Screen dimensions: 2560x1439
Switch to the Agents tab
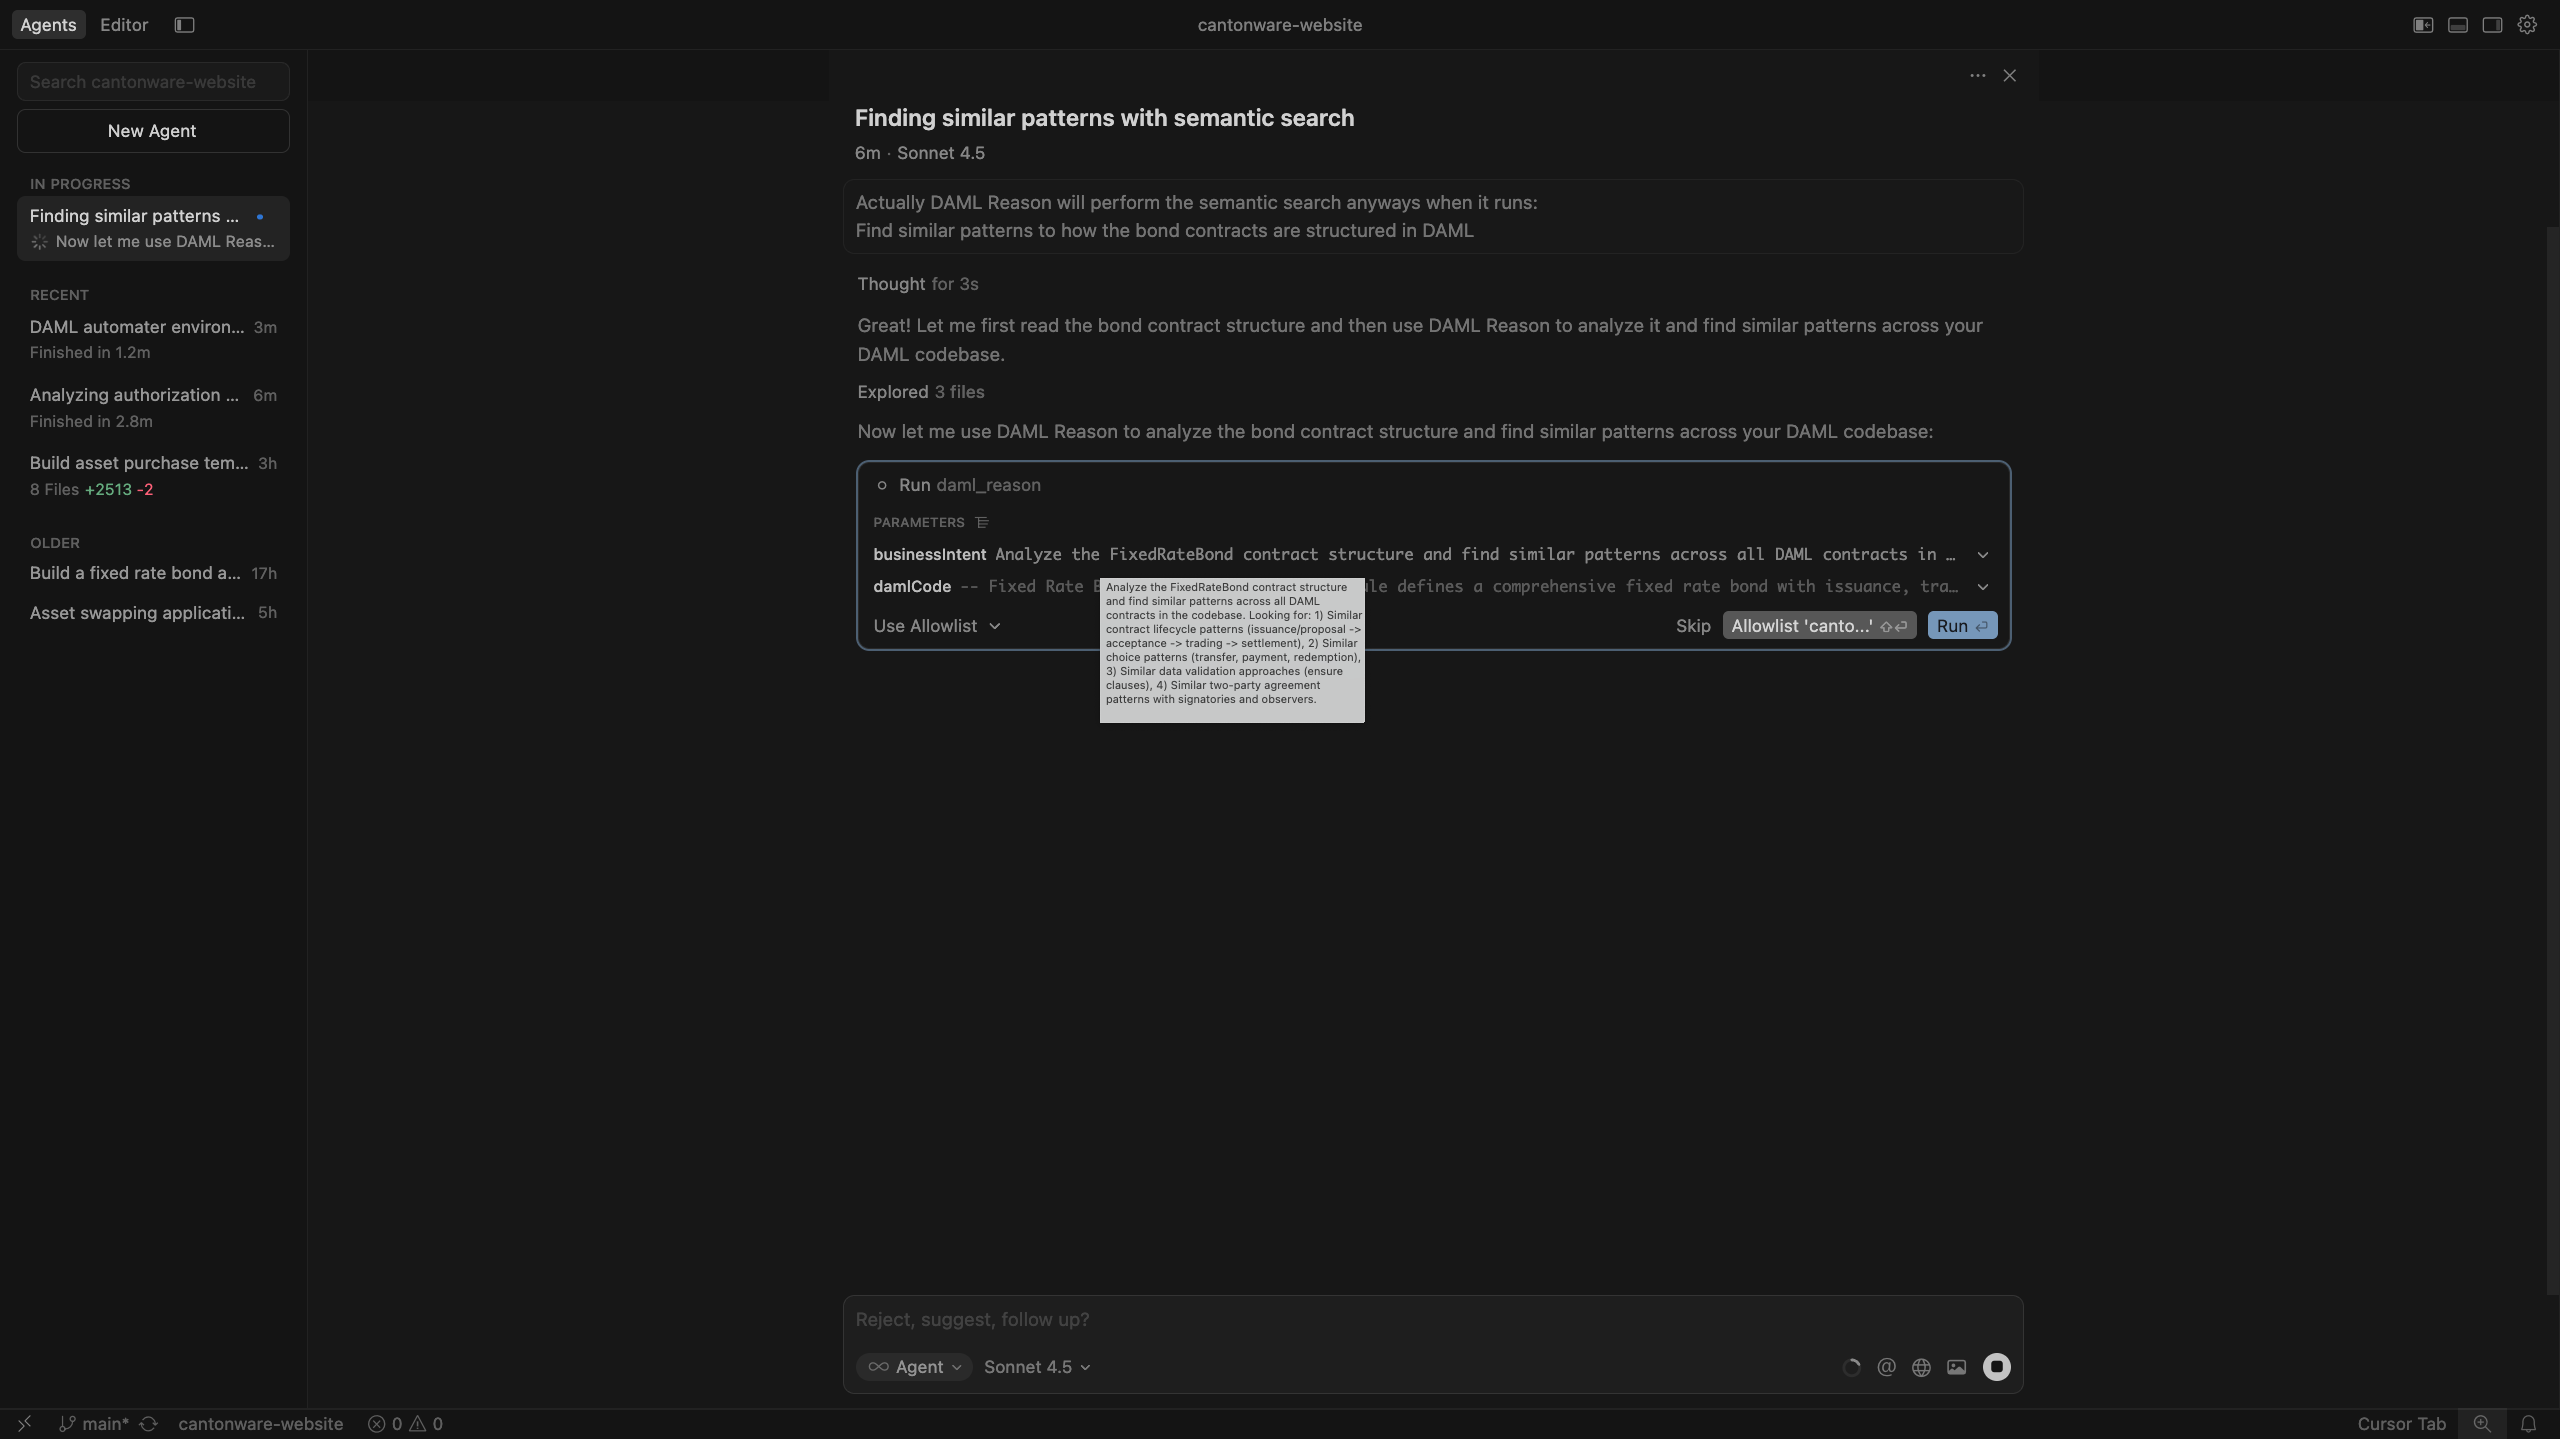[x=48, y=25]
